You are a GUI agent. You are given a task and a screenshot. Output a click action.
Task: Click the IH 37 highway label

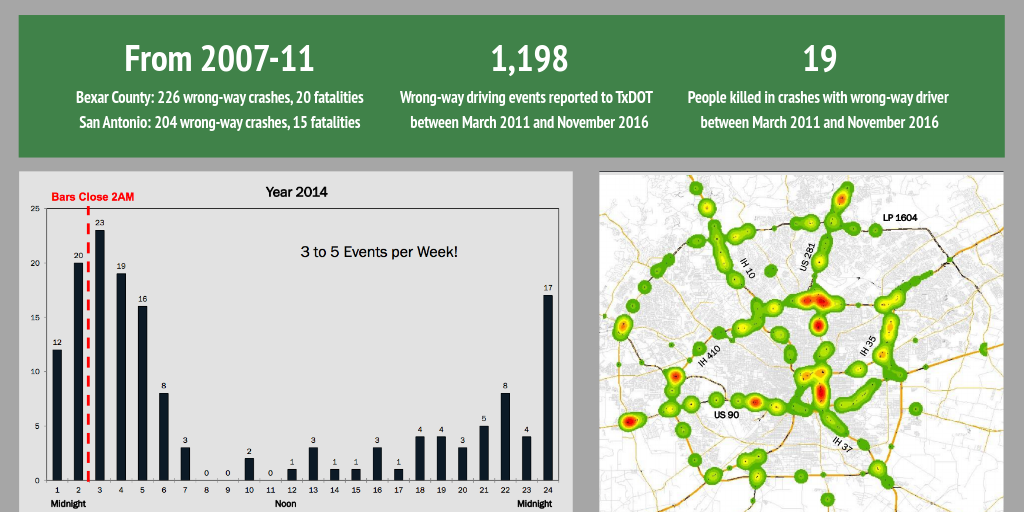click(841, 442)
